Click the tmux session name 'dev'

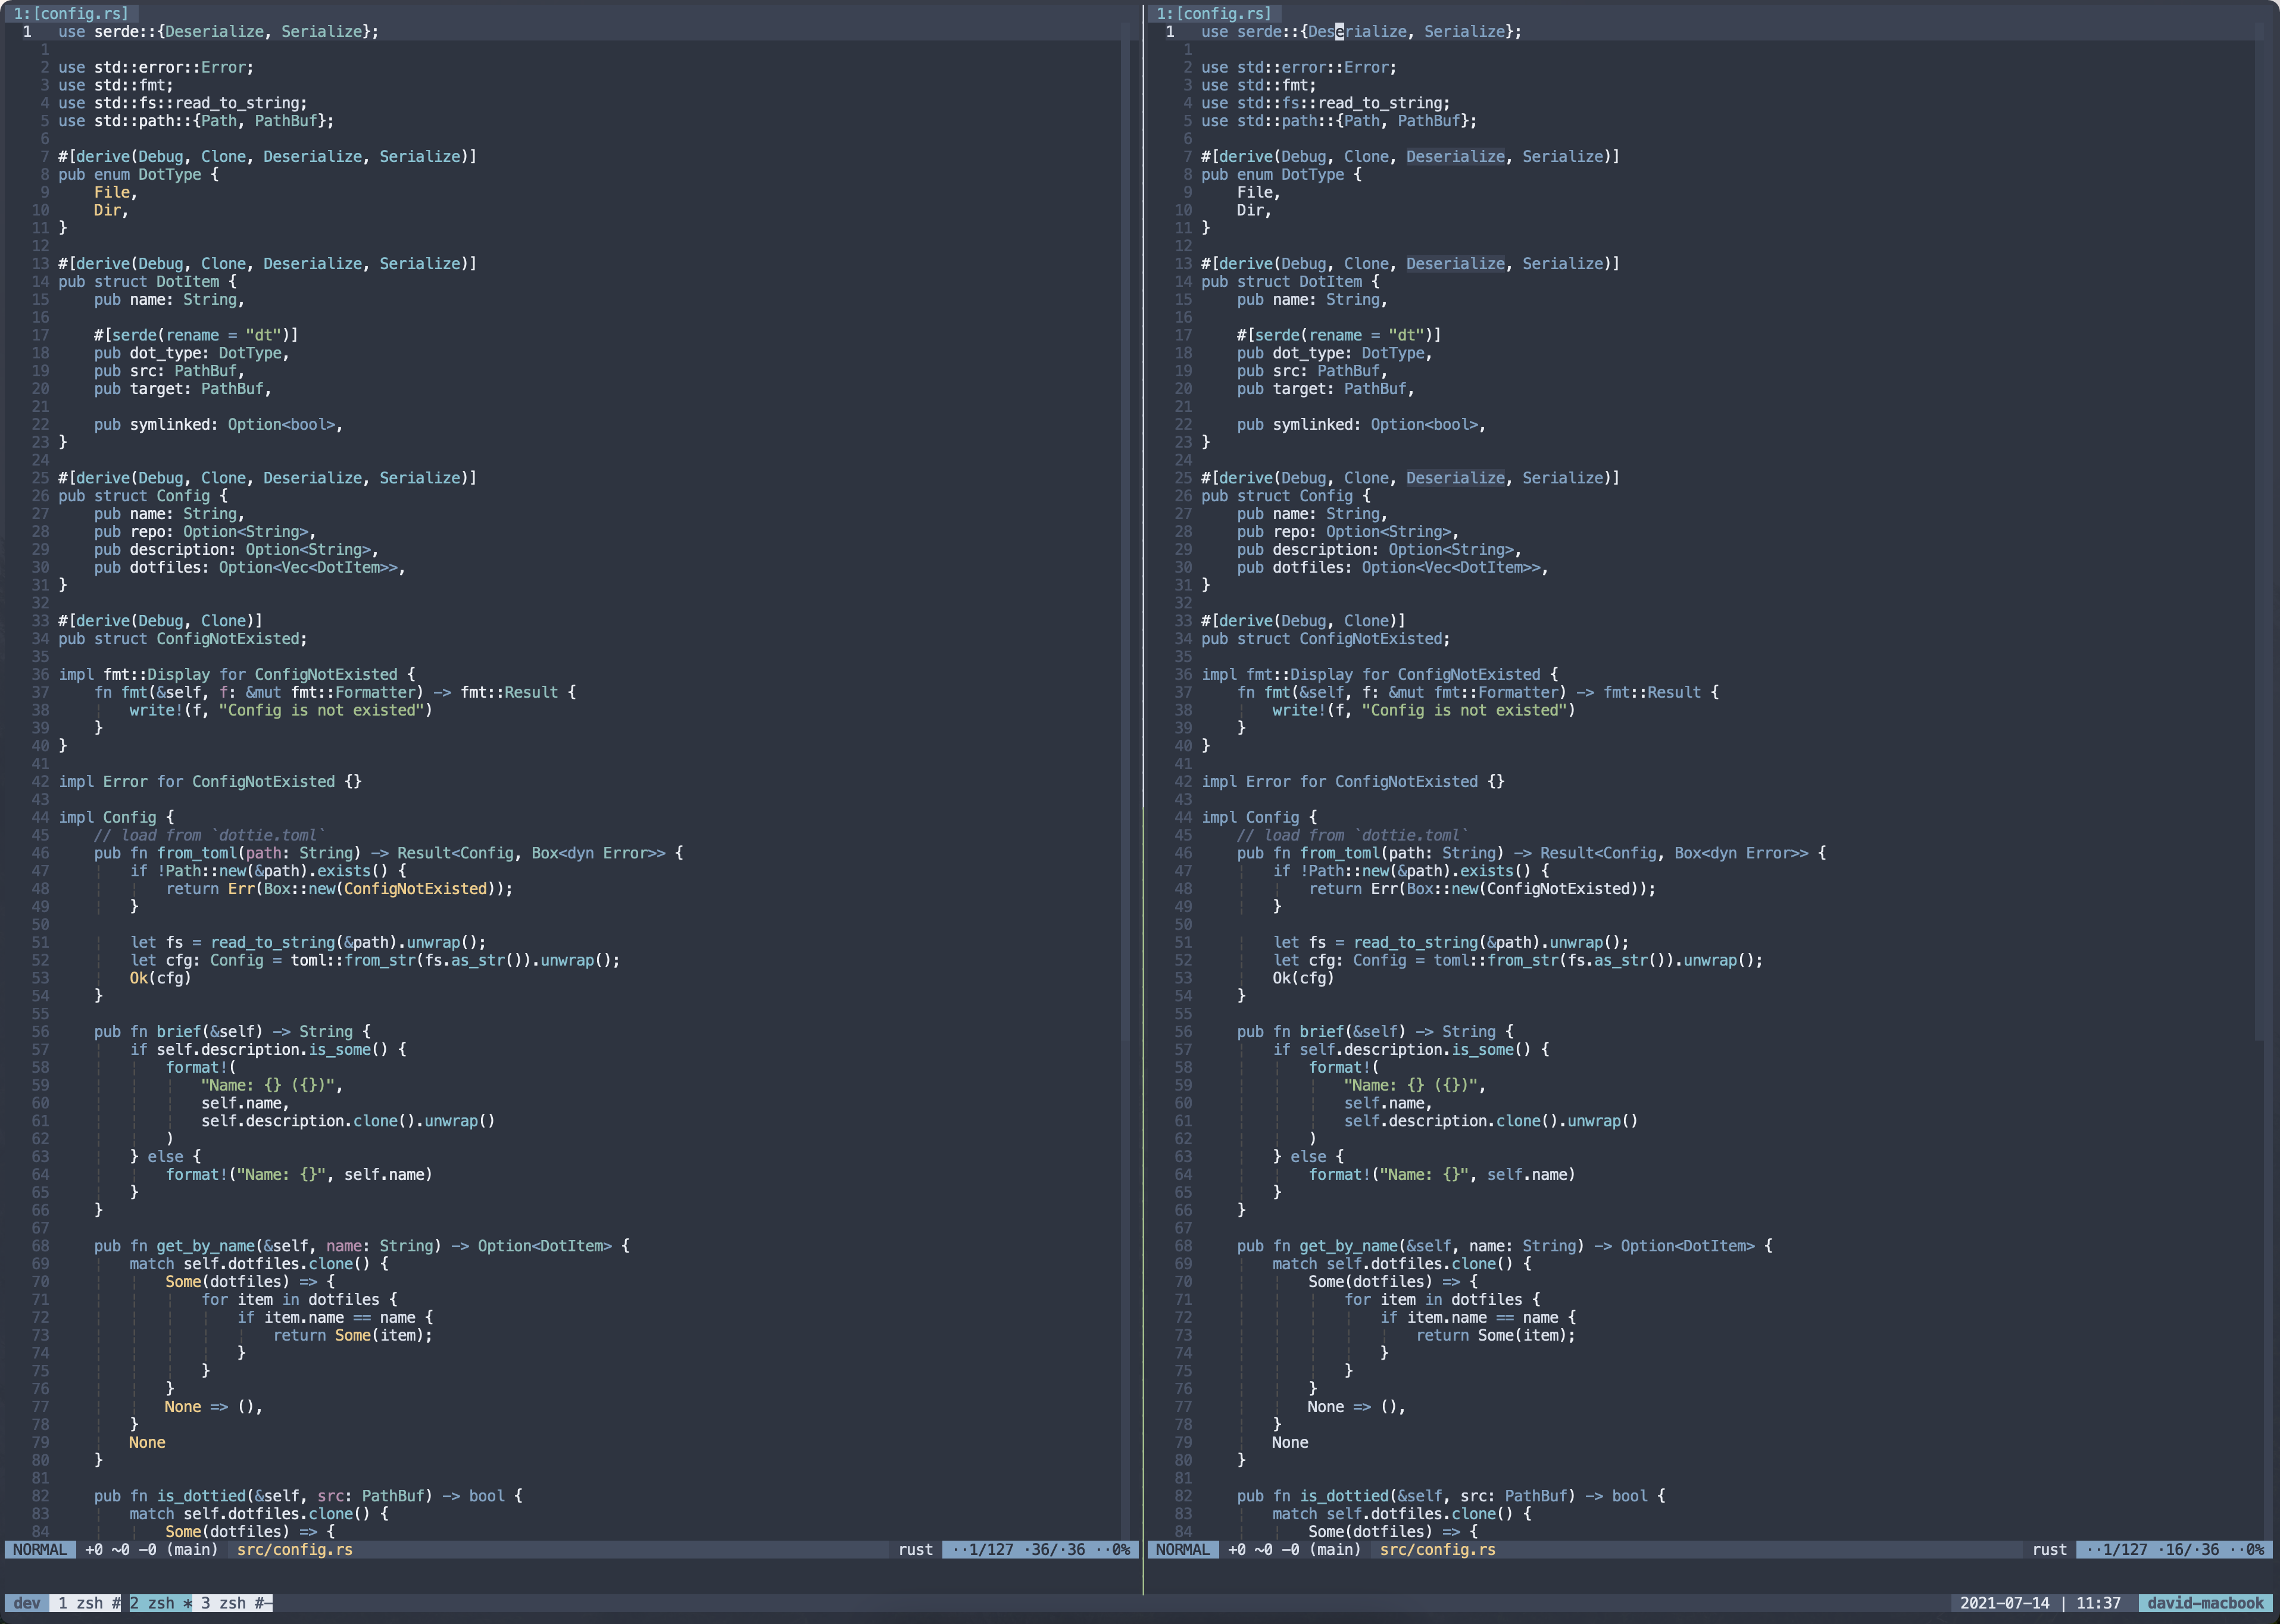point(27,1603)
